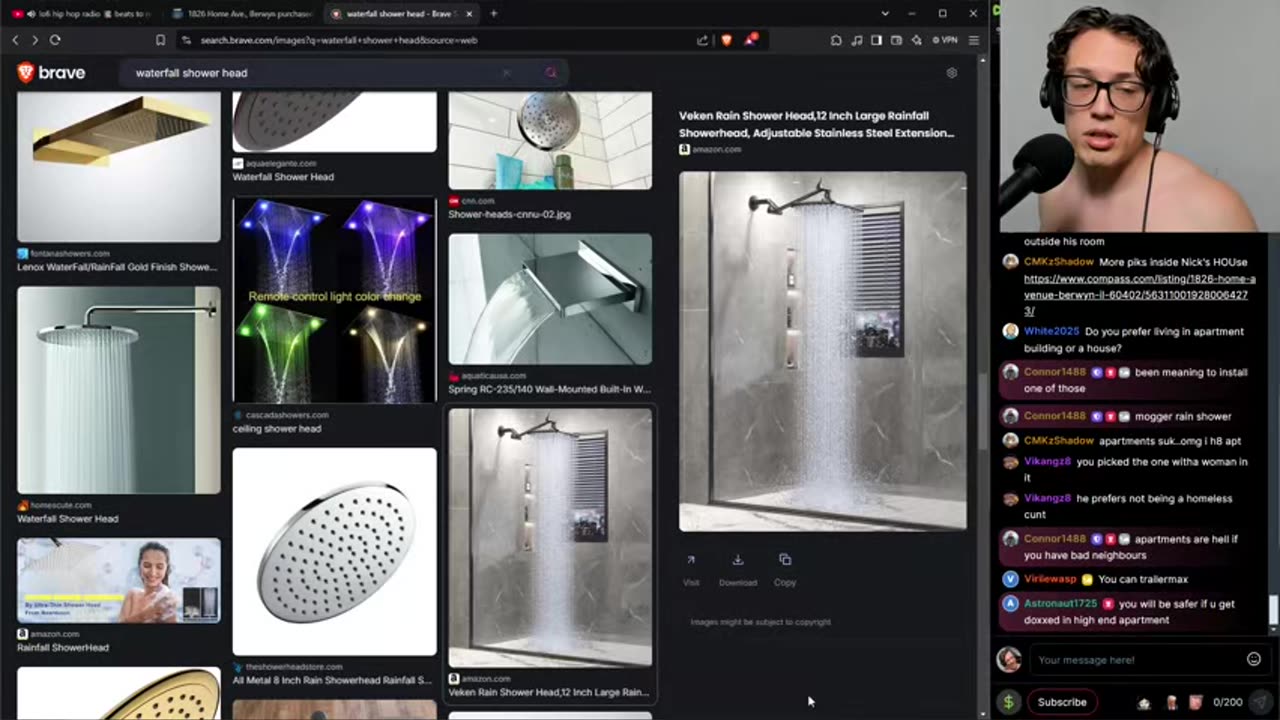
Task: Open the homescute Waterfall Shower Head thumbnail
Action: 119,390
